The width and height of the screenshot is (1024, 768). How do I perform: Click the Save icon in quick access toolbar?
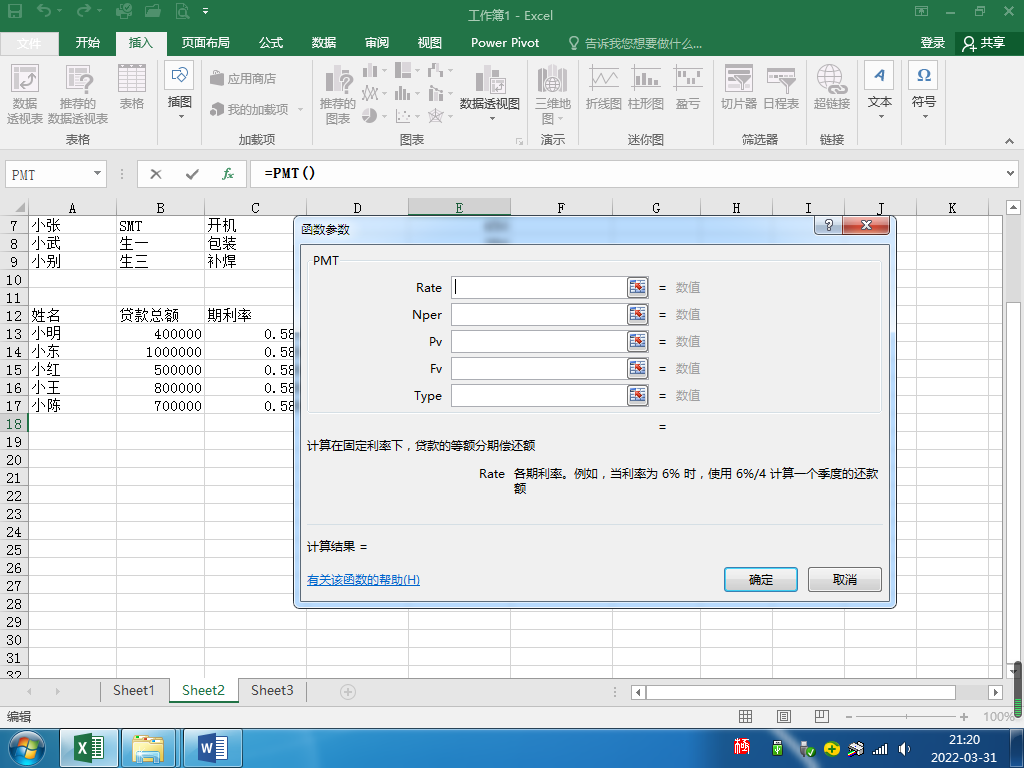pos(14,11)
